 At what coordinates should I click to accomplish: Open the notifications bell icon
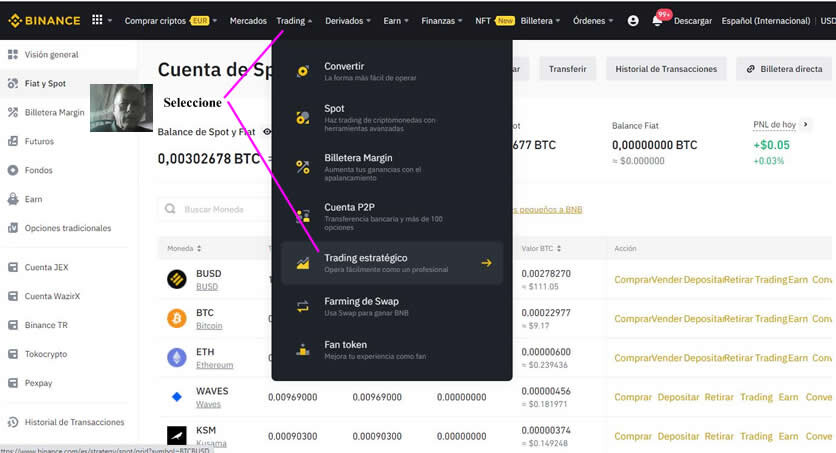(657, 21)
